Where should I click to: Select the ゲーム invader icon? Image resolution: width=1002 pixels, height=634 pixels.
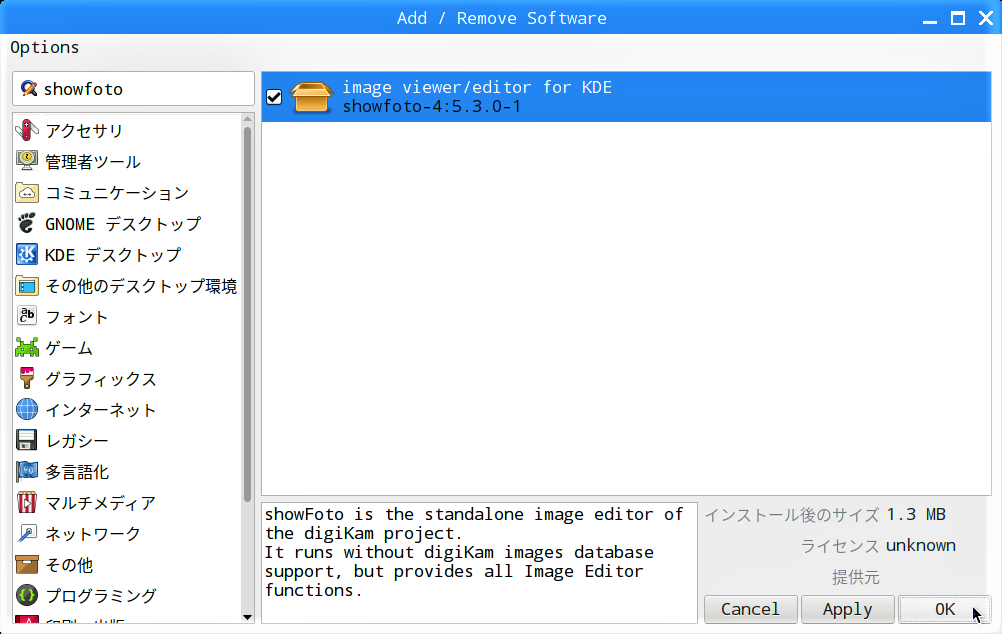27,347
